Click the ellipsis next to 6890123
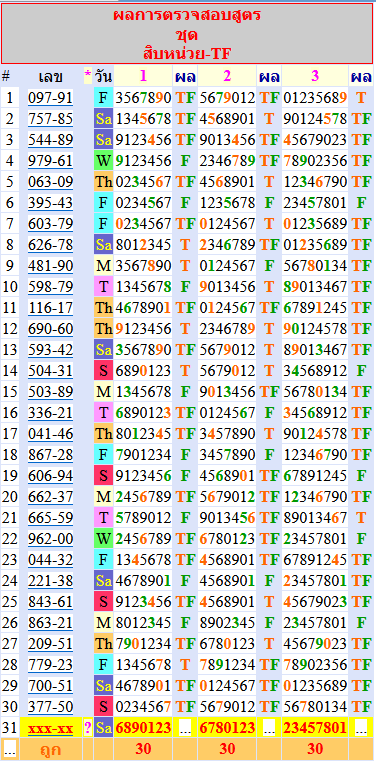Screen dimensions: 376x762 click(185, 728)
